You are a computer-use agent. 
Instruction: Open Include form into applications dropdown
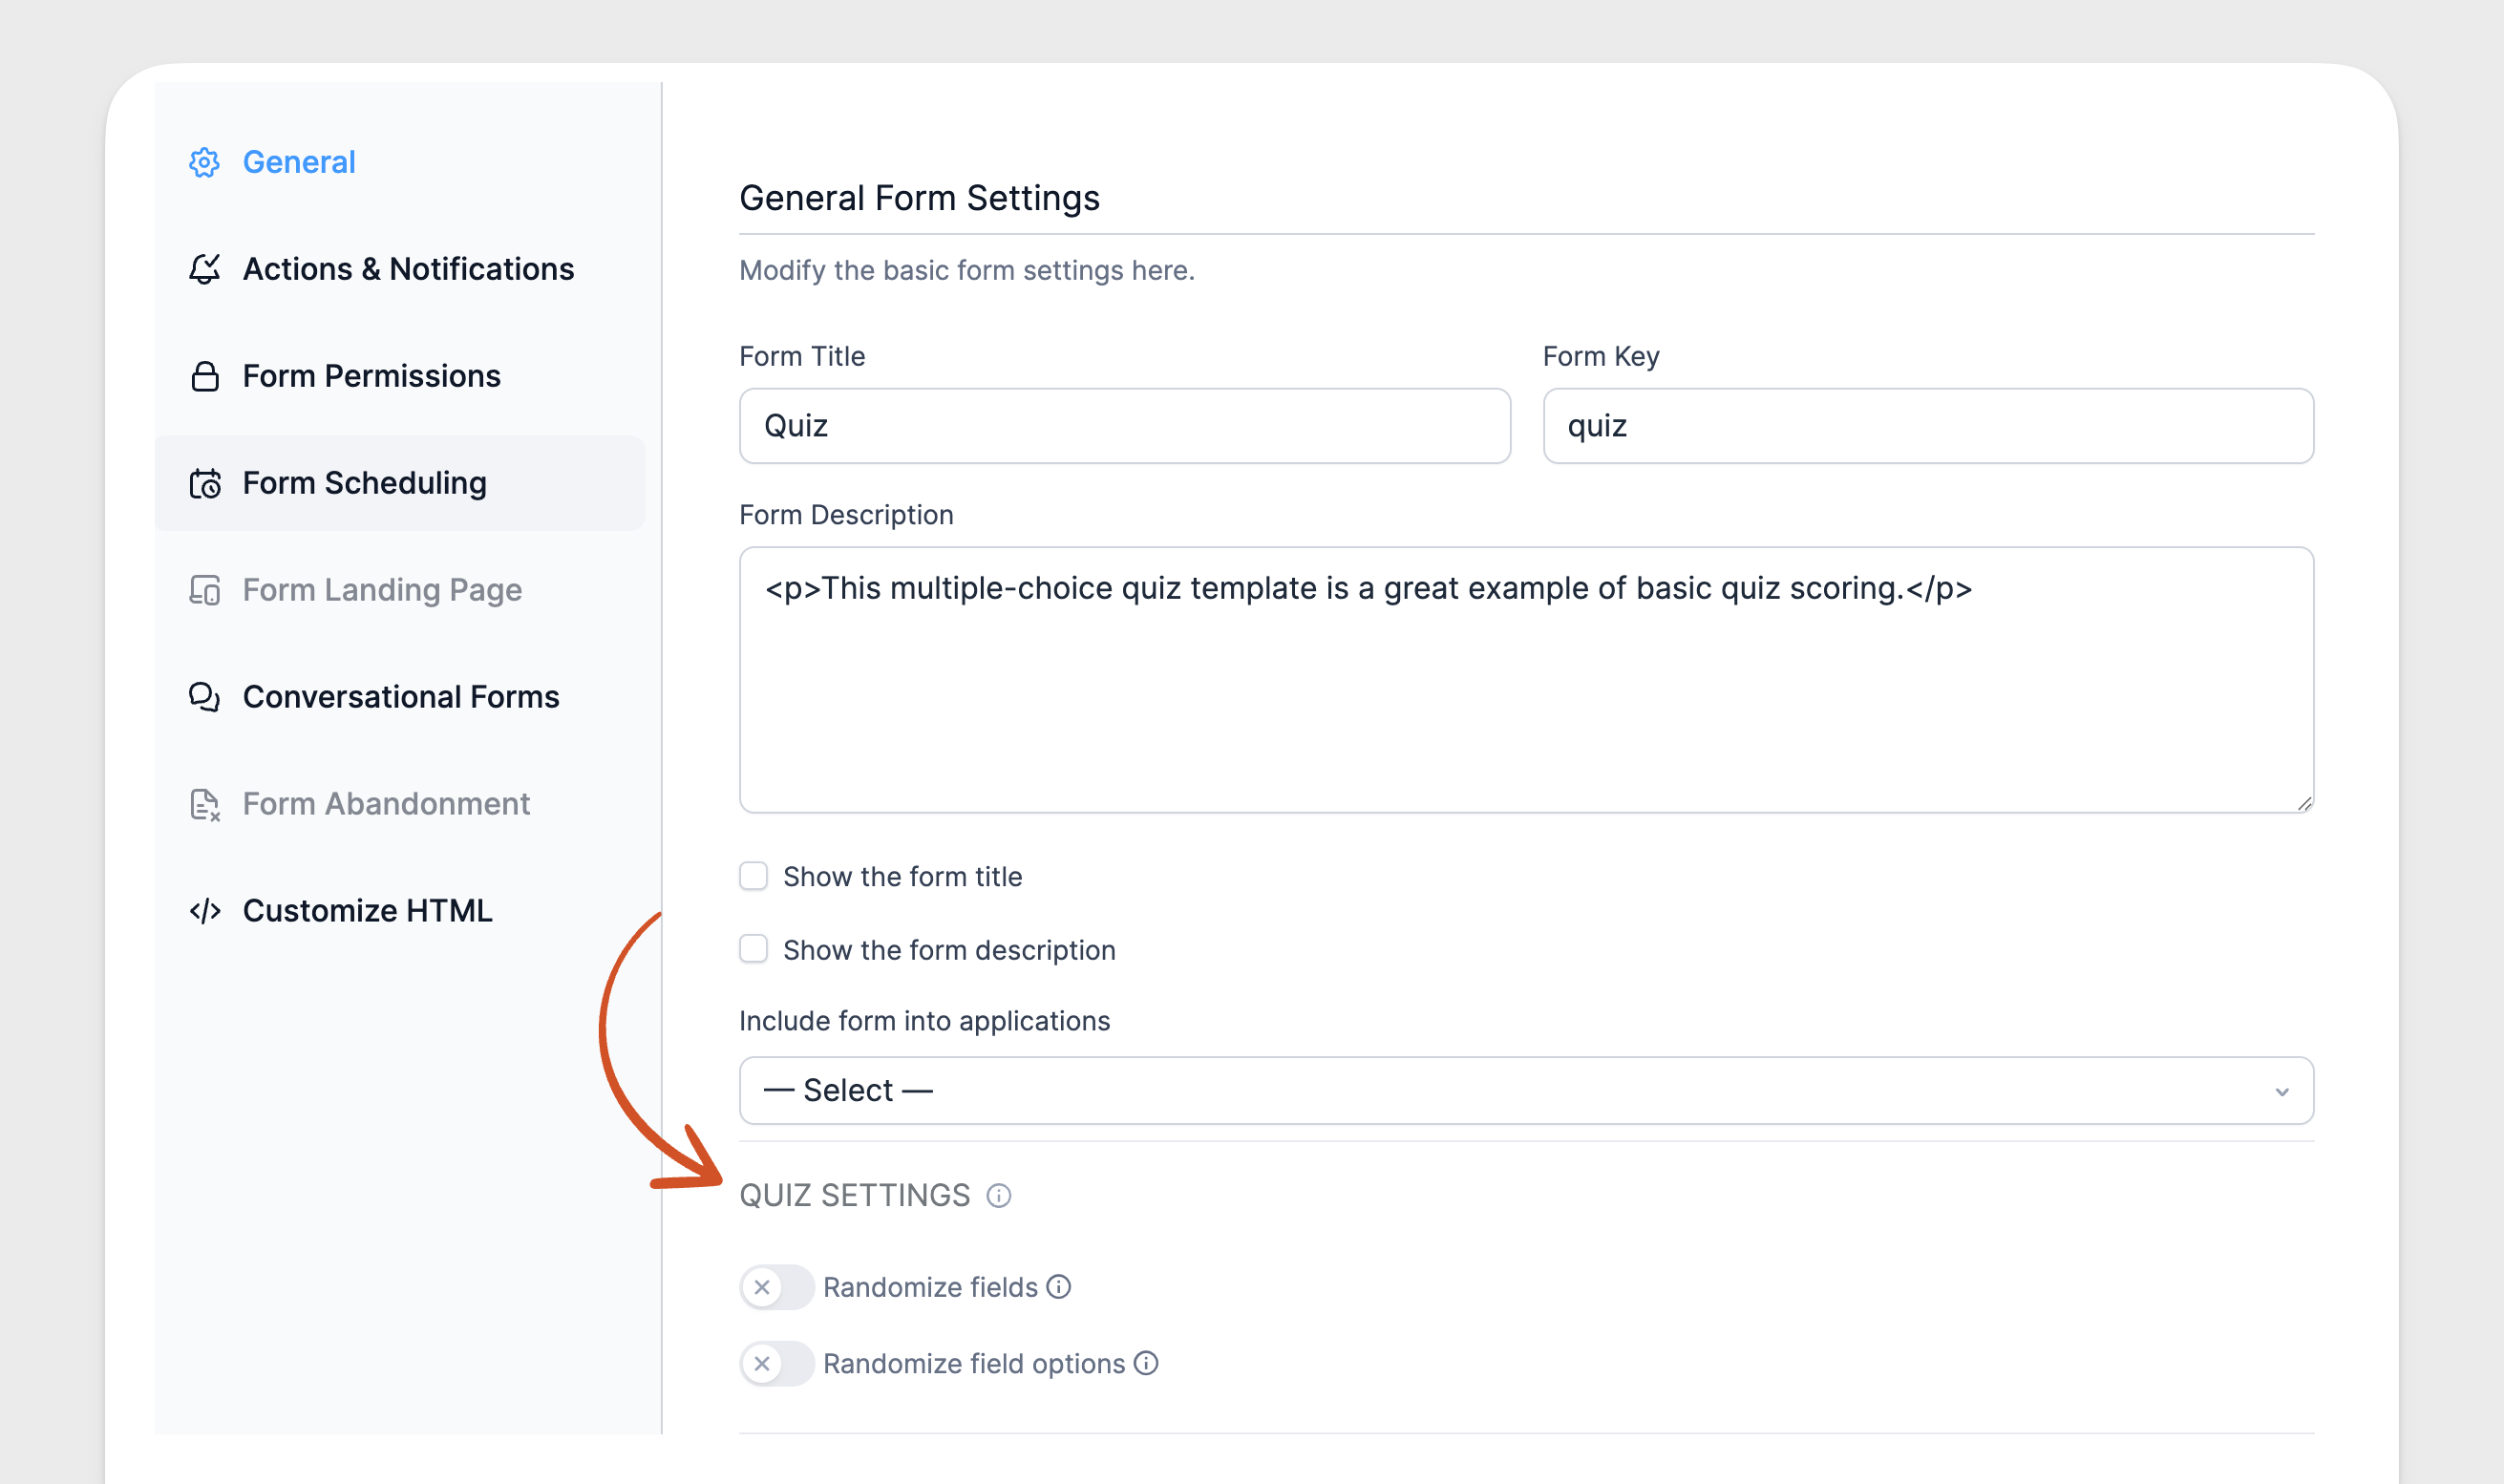click(x=1526, y=1091)
